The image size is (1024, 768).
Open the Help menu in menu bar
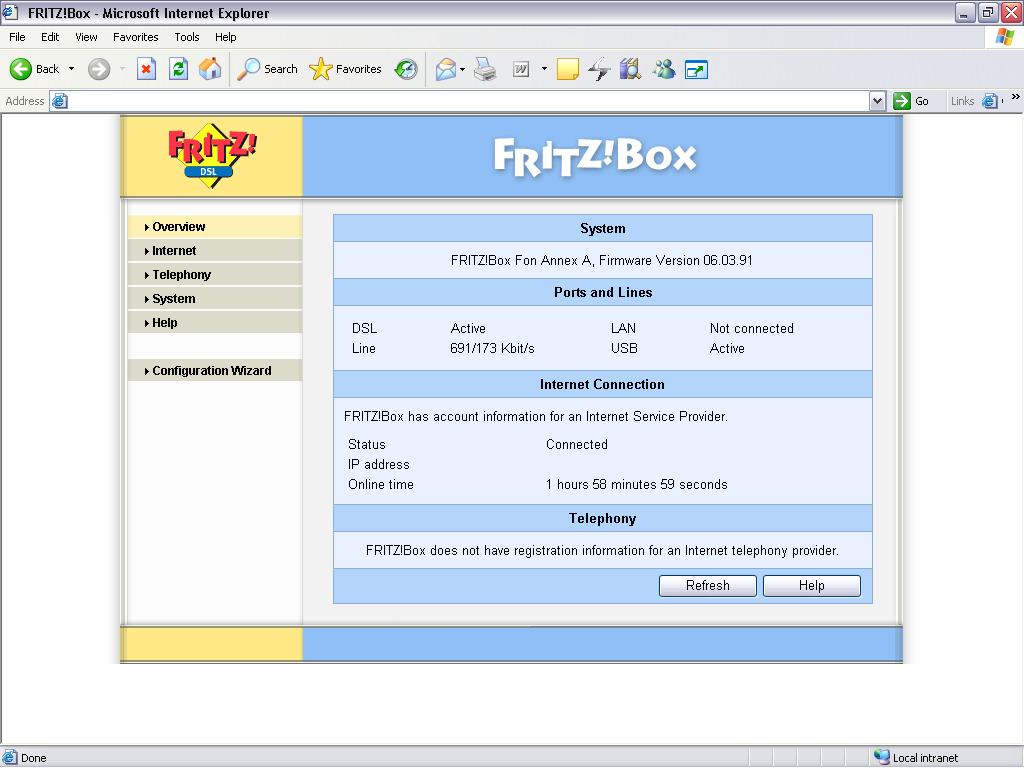tap(225, 37)
